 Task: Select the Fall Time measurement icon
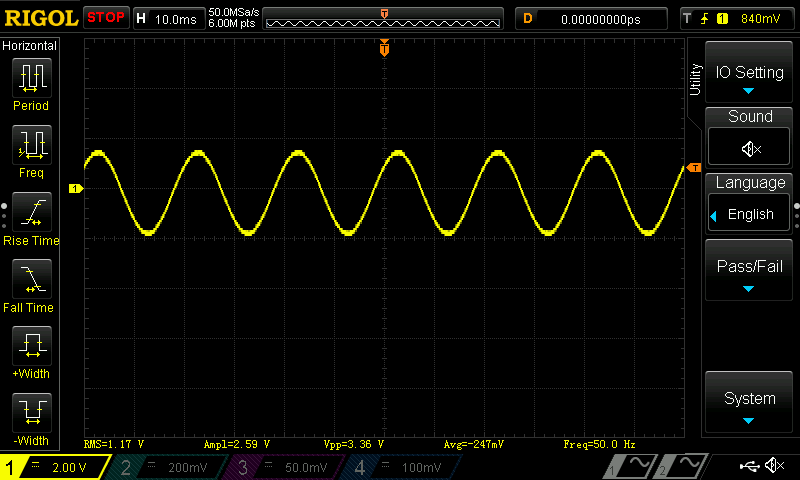click(32, 279)
